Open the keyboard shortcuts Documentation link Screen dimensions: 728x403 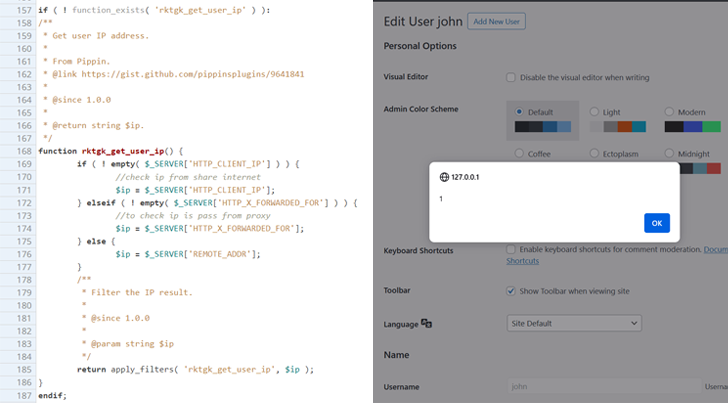click(715, 249)
